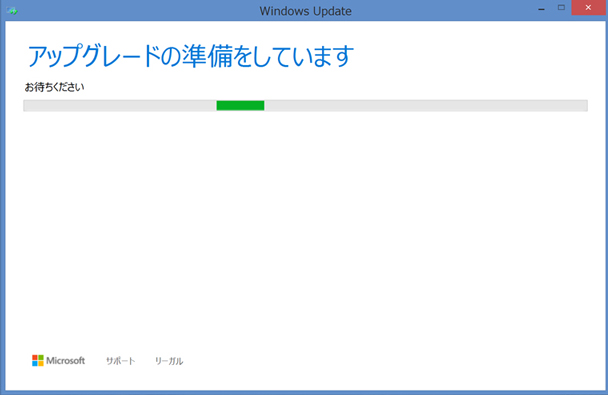The width and height of the screenshot is (608, 395).
Task: Open the サポート link
Action: [x=120, y=361]
